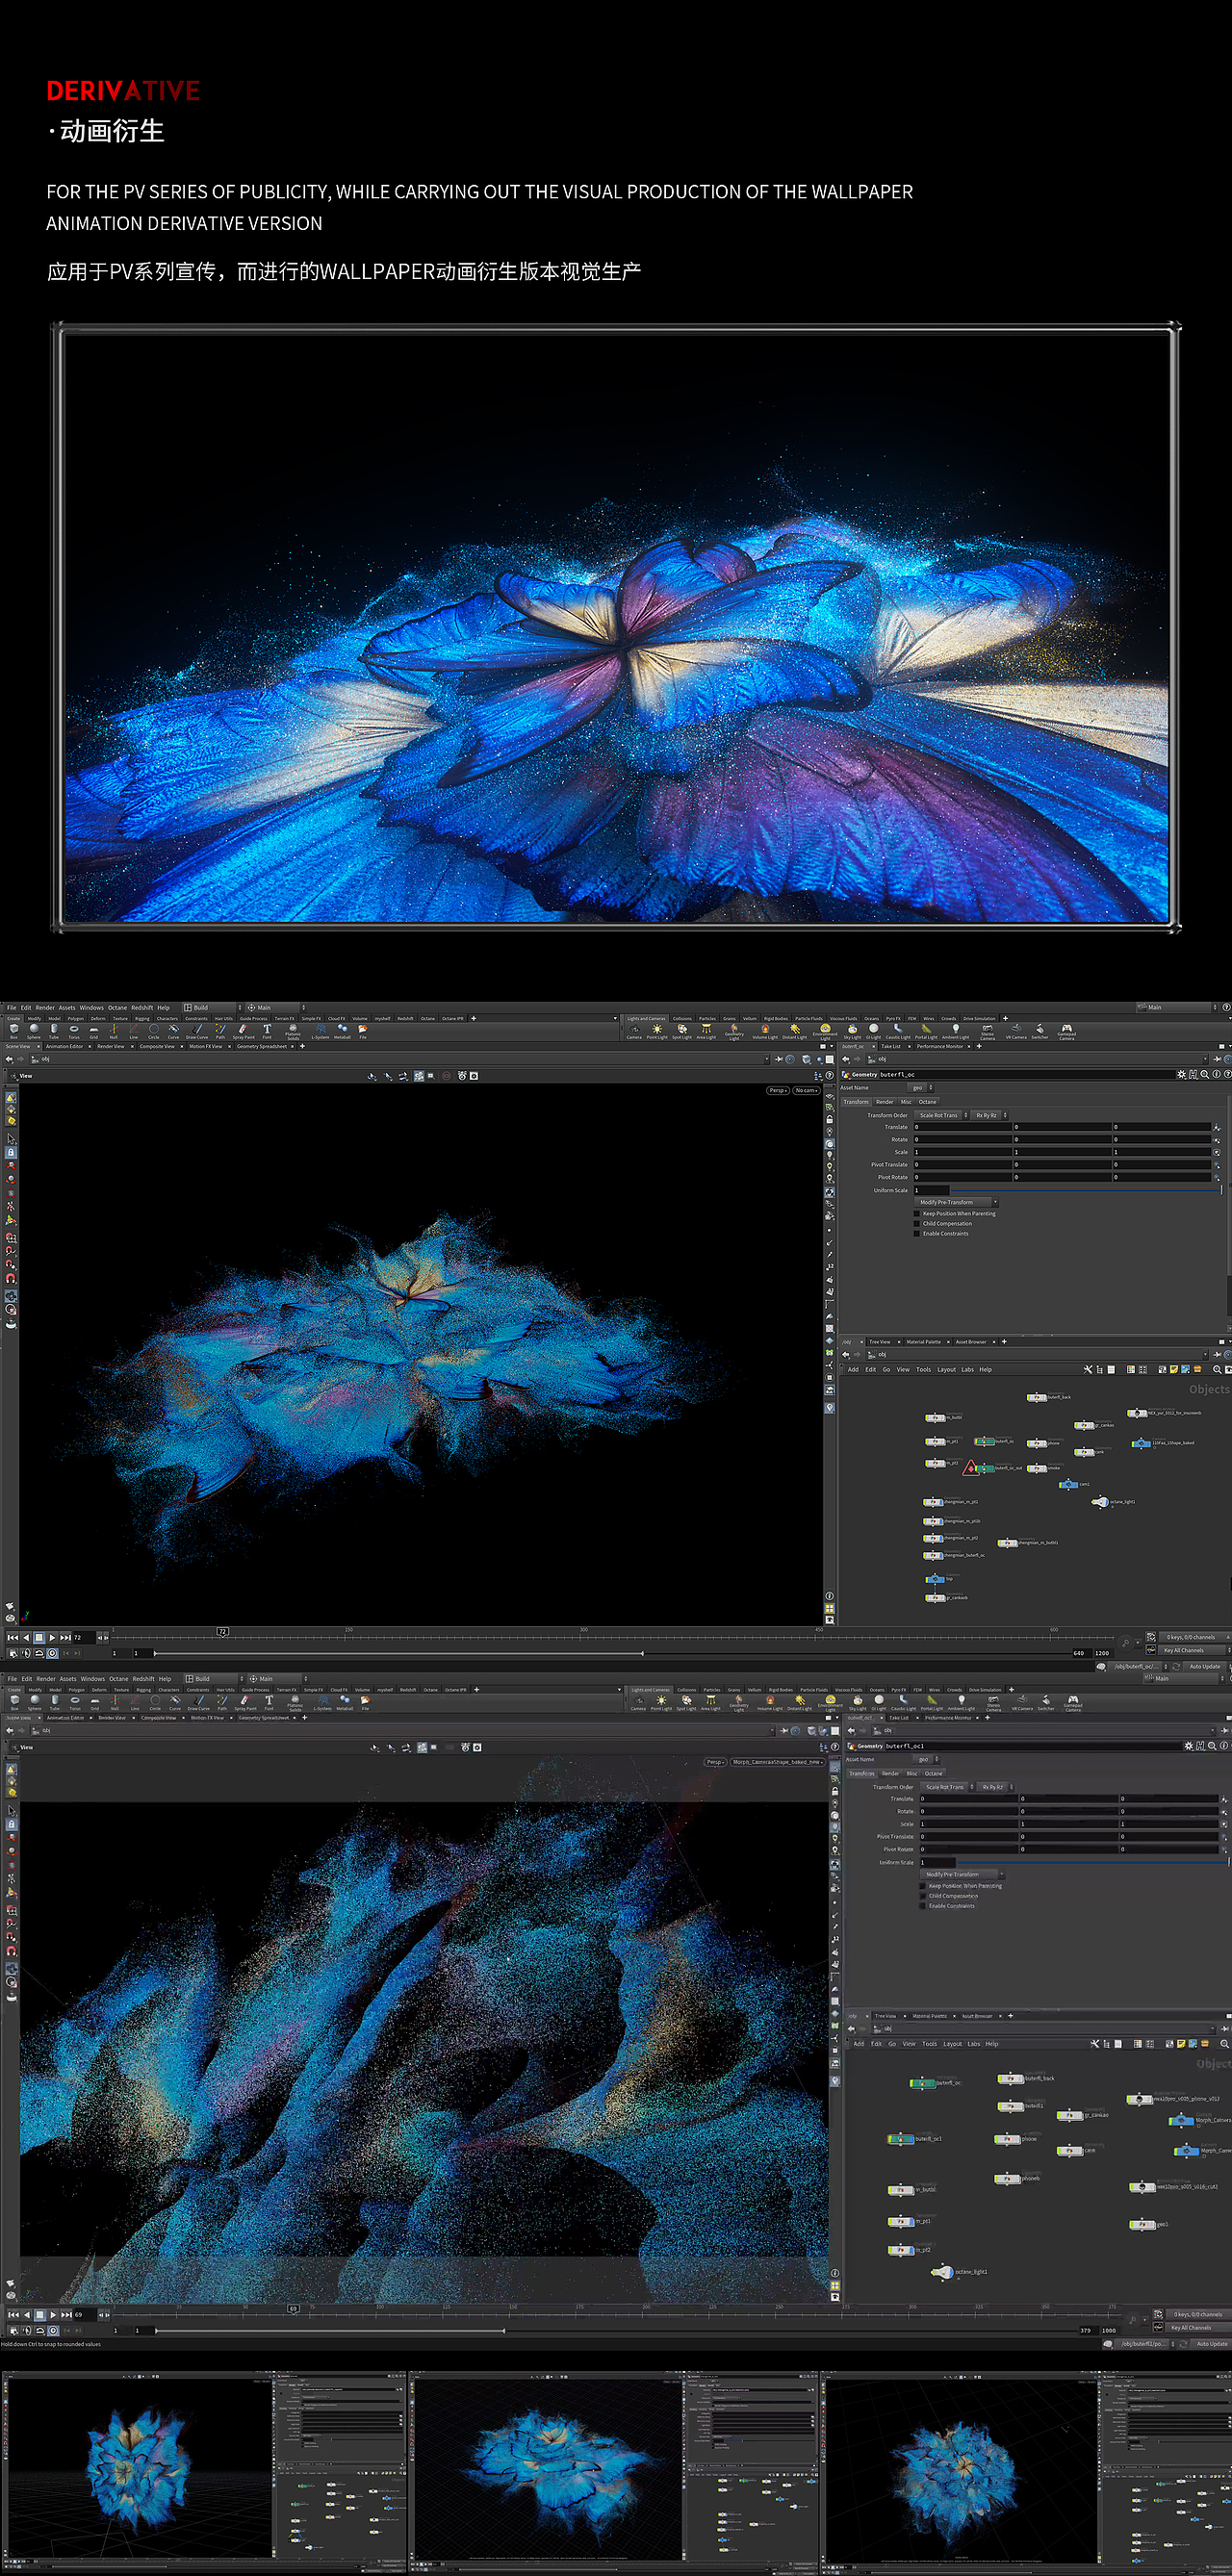Select the Metaball tool in upper Houdini shelf
This screenshot has width=1232, height=2576.
point(342,1030)
